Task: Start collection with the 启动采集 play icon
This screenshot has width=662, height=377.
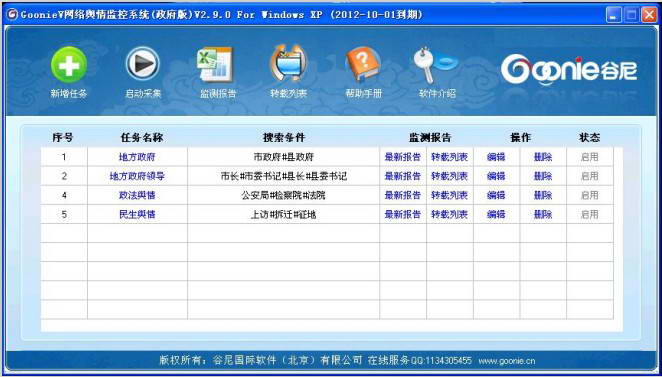Action: (143, 64)
